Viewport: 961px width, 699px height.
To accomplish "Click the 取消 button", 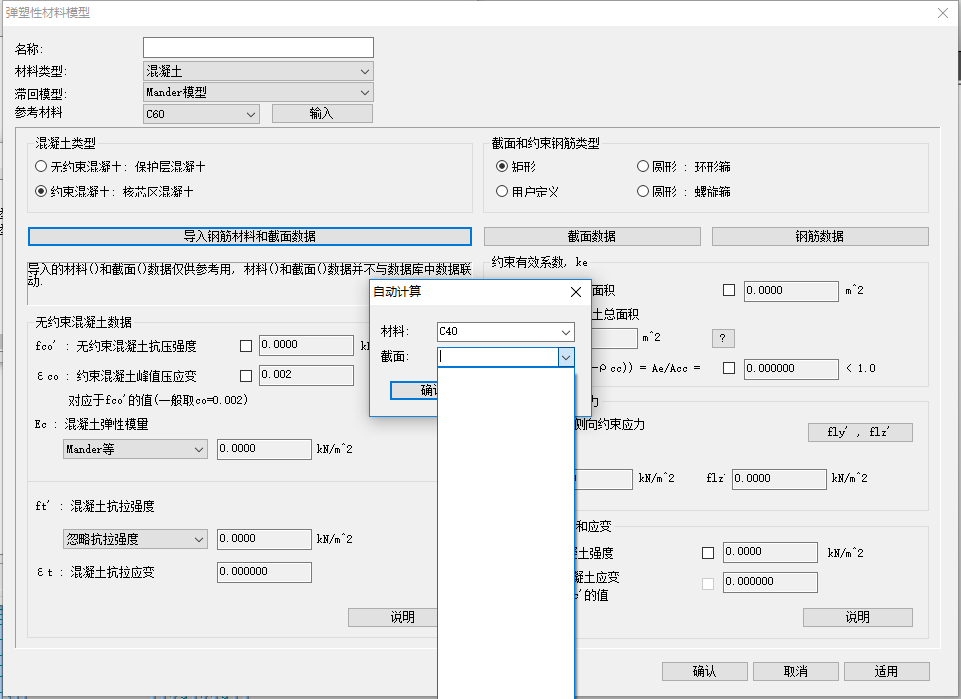I will click(x=796, y=671).
